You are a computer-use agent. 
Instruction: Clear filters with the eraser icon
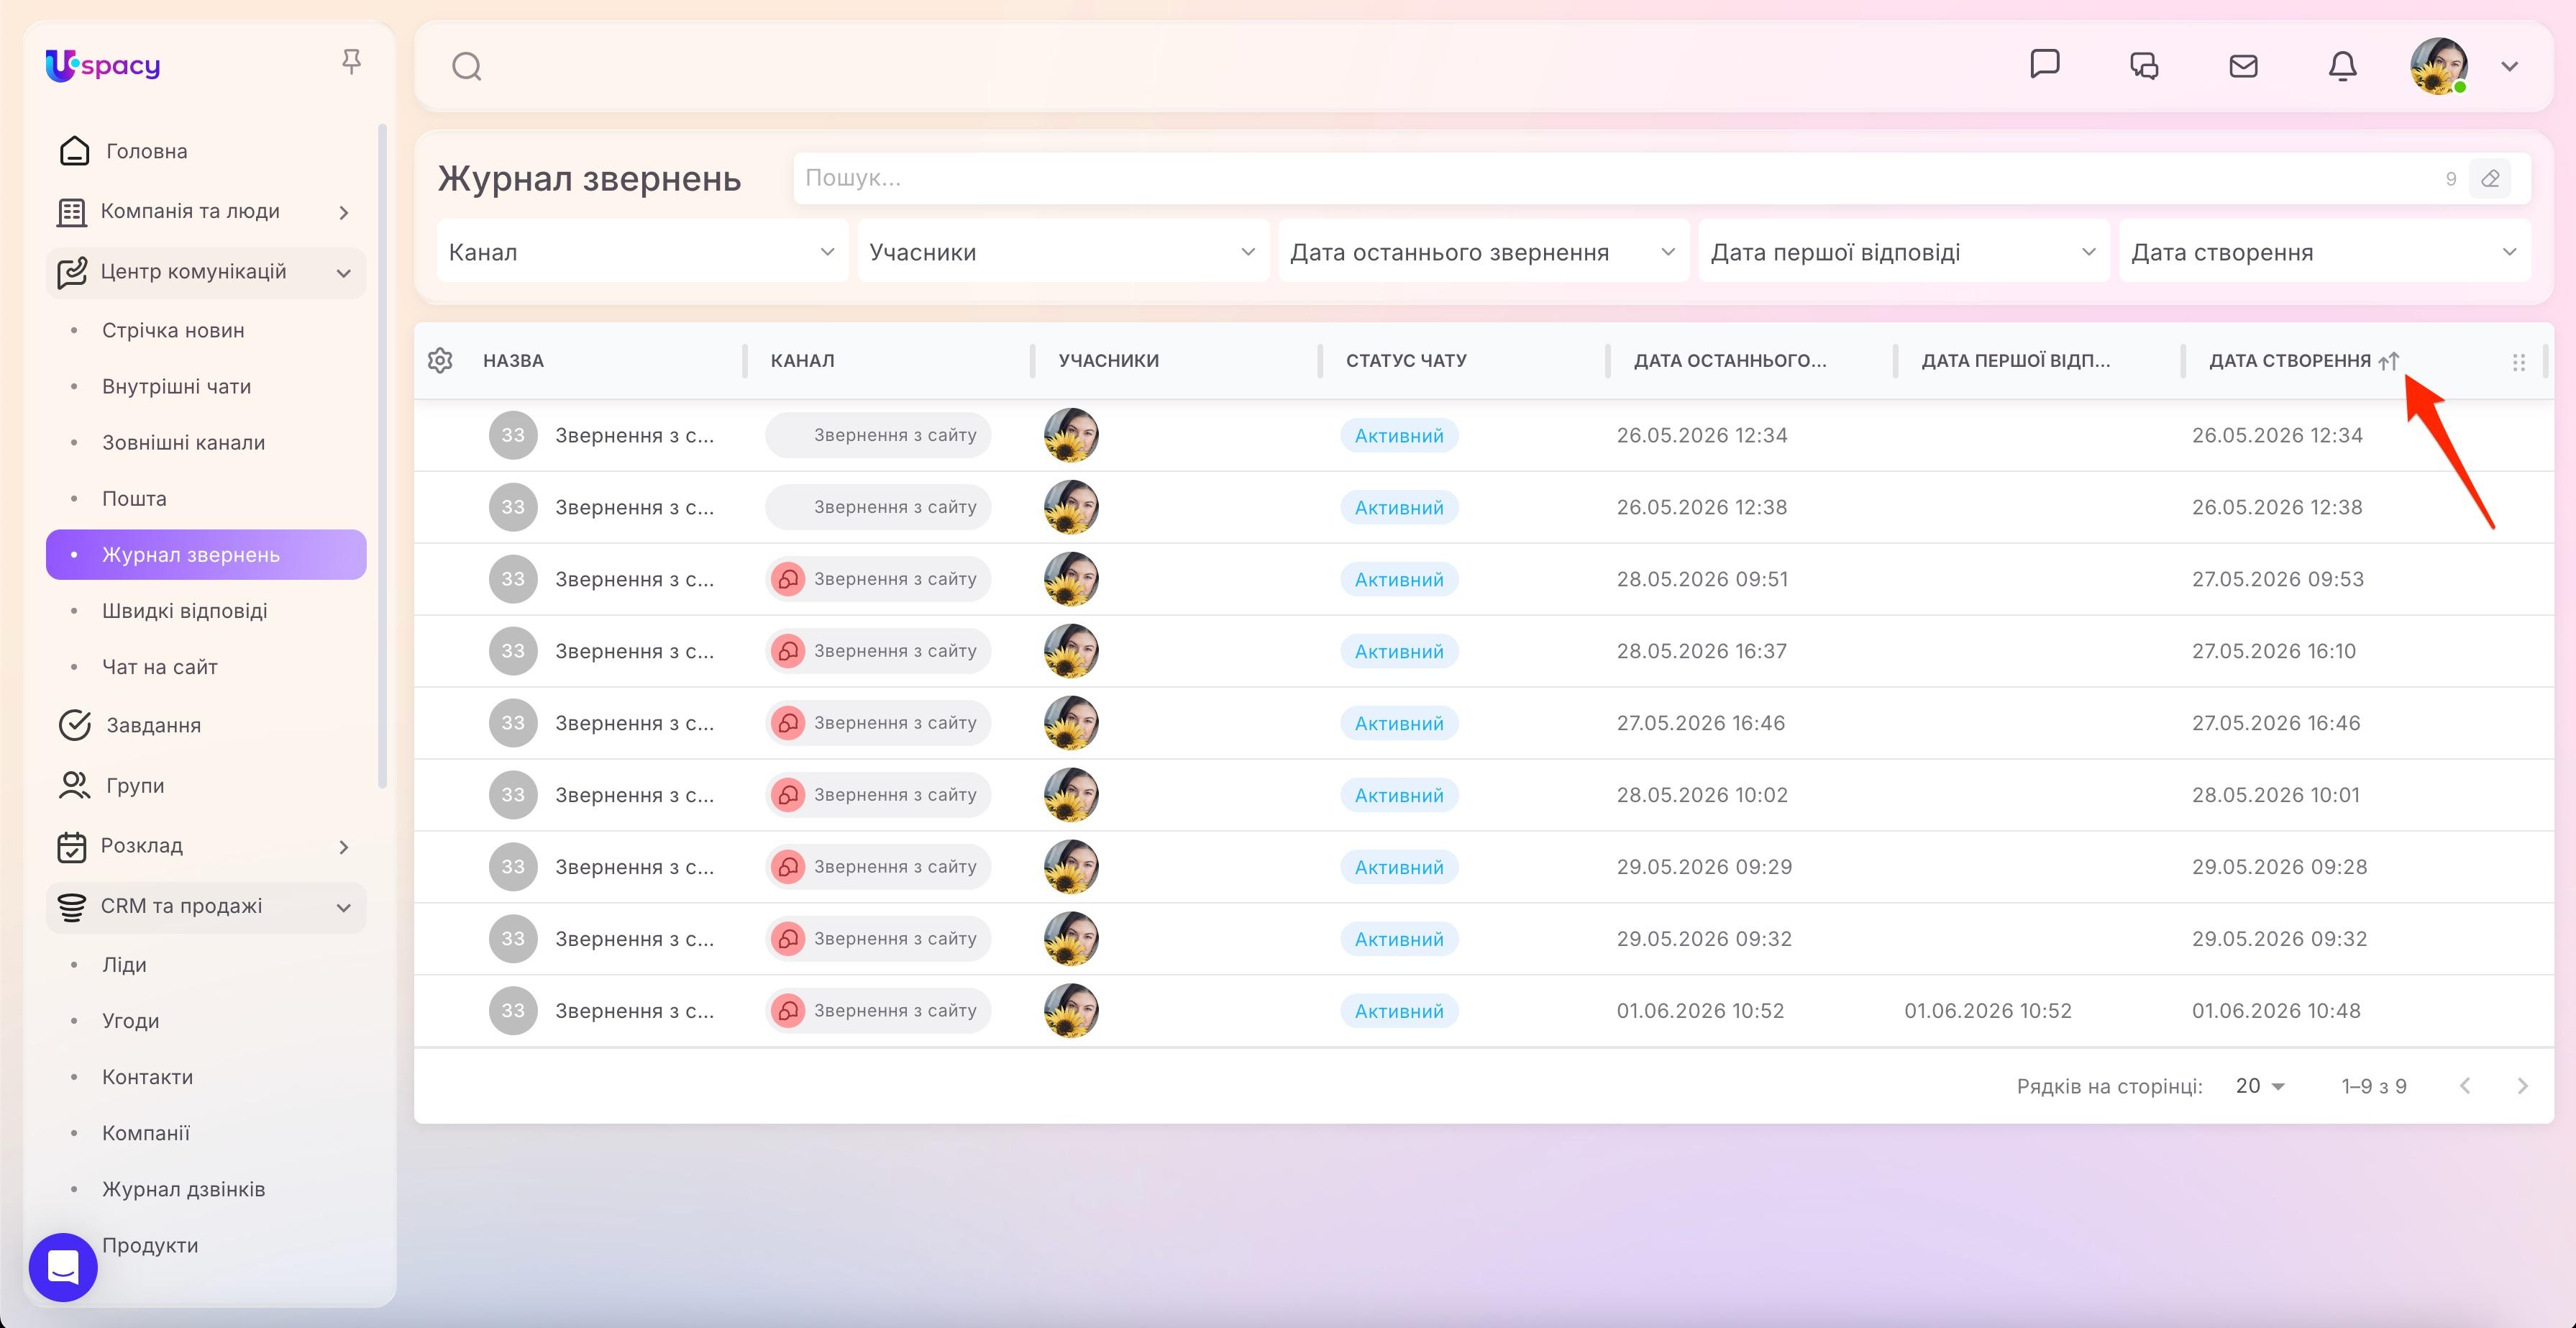[x=2490, y=179]
